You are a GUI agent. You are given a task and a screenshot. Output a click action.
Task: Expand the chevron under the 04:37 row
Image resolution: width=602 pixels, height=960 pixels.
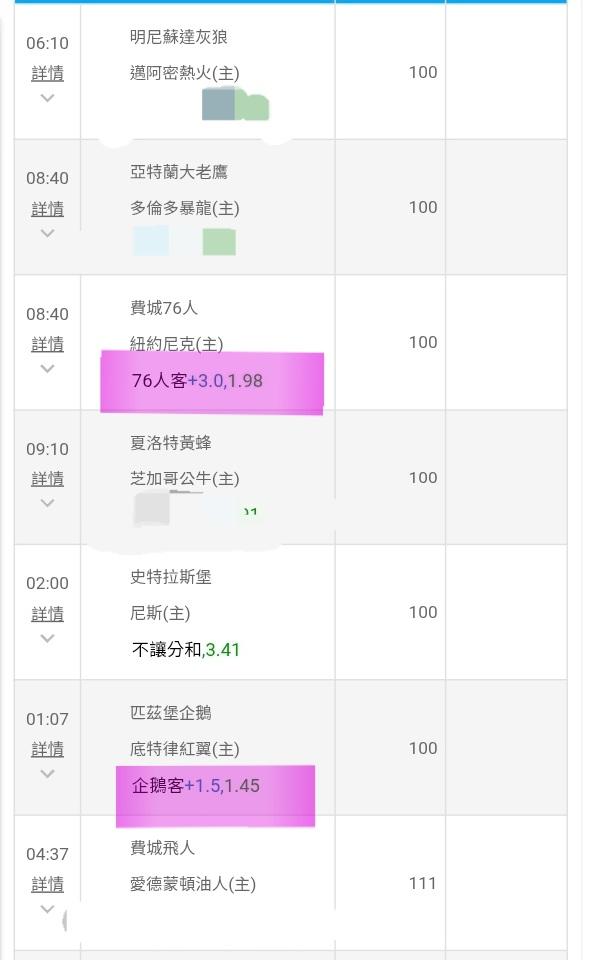(x=47, y=908)
